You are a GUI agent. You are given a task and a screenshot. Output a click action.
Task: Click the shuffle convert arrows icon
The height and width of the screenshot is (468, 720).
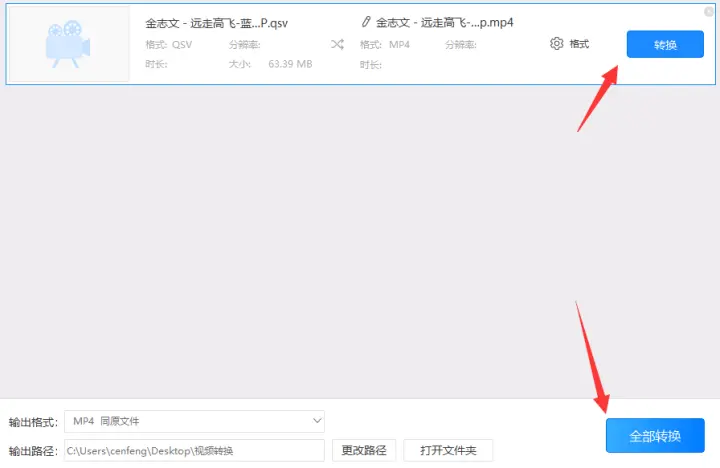337,44
